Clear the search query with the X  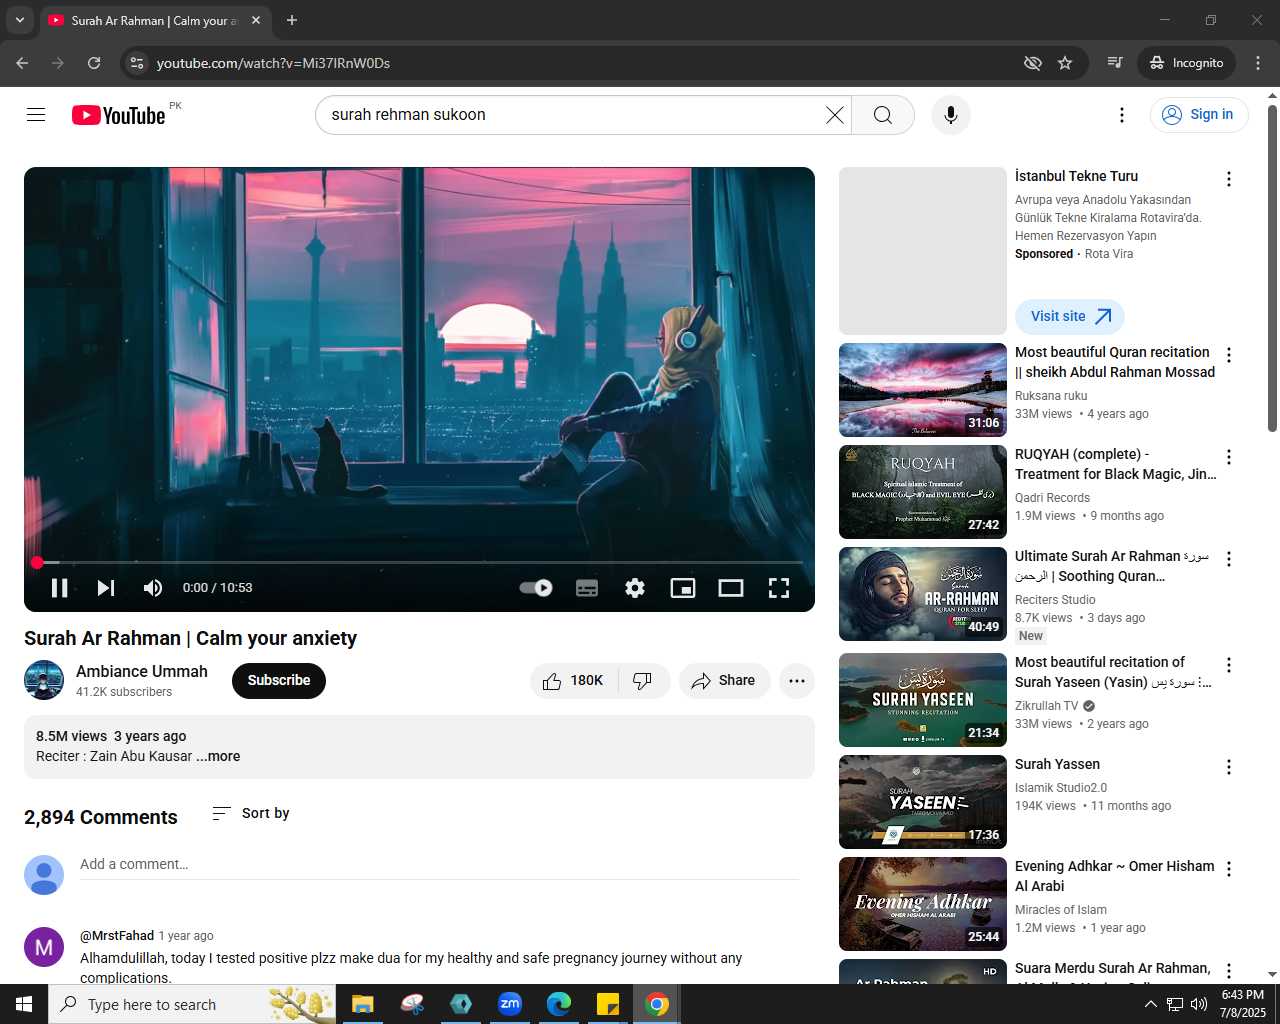(834, 115)
